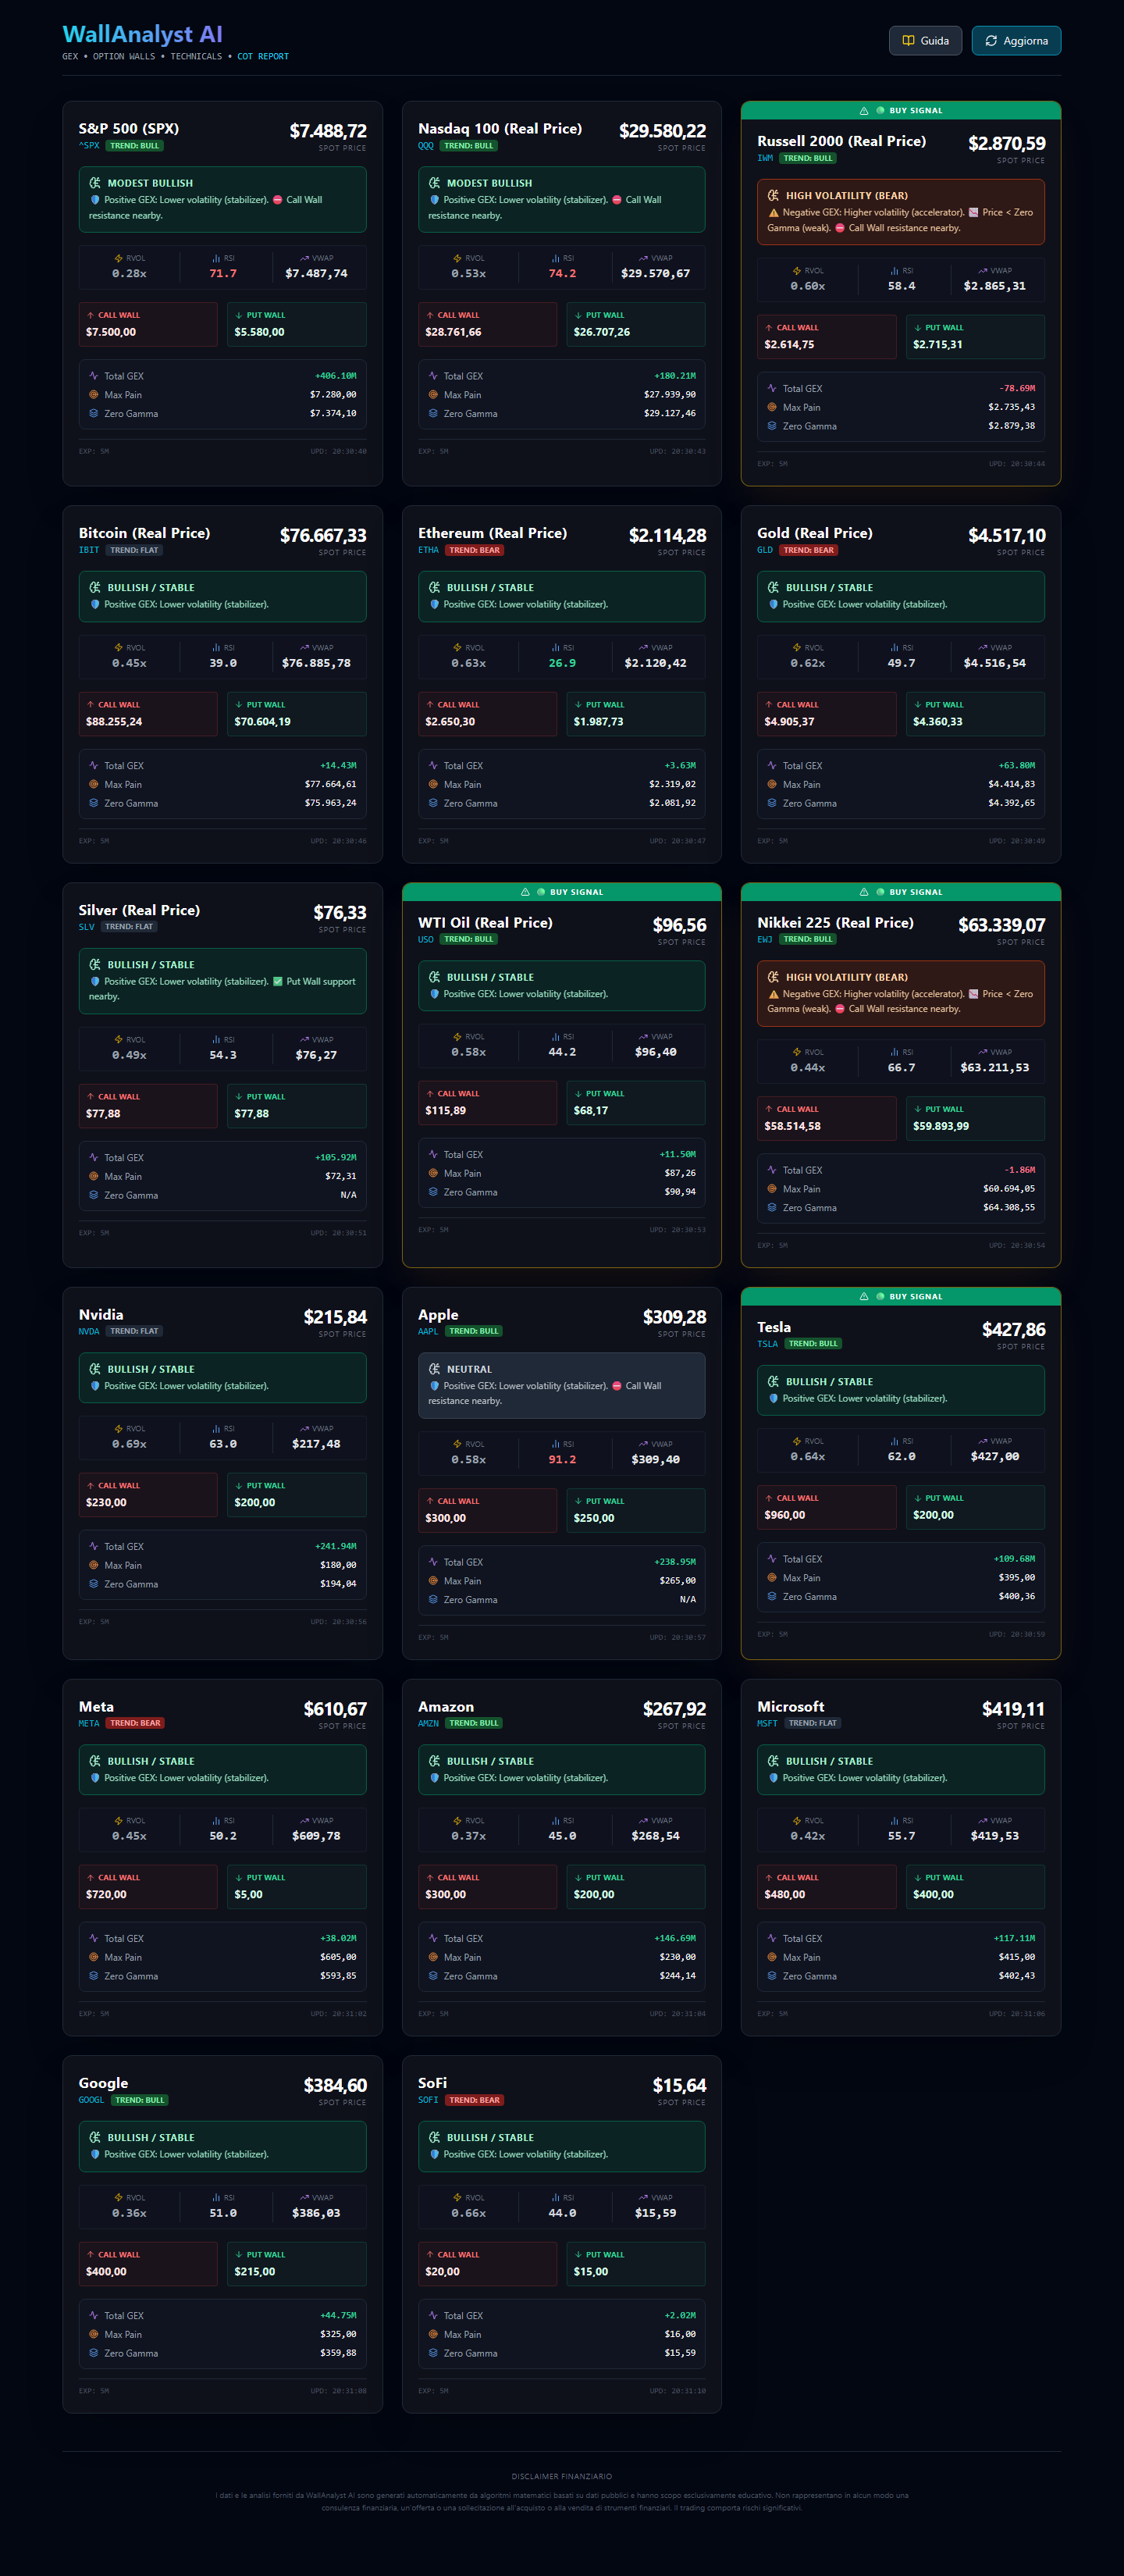Click the Modest Bullish icon in S&P 500 card

pyautogui.click(x=95, y=183)
